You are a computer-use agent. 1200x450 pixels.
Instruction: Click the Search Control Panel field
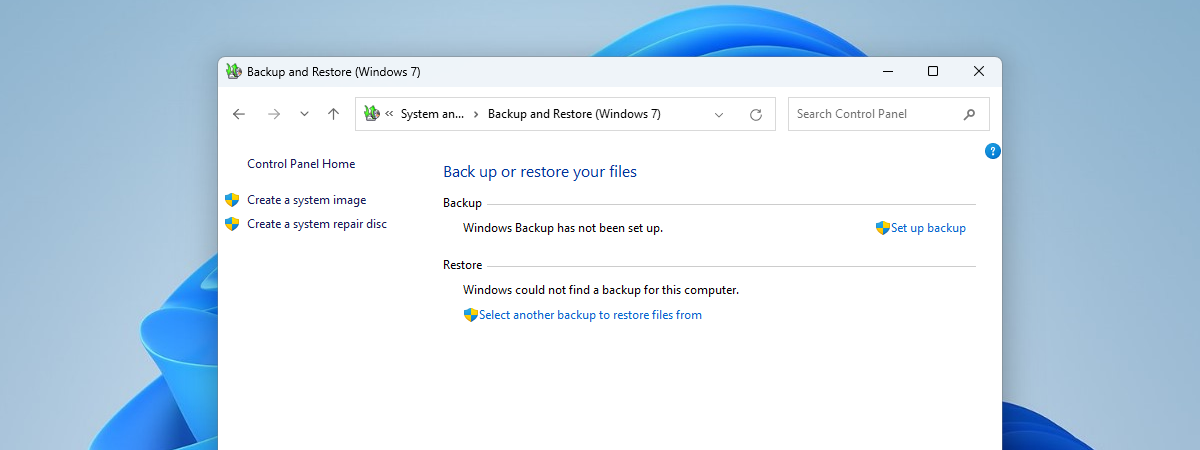tap(889, 114)
